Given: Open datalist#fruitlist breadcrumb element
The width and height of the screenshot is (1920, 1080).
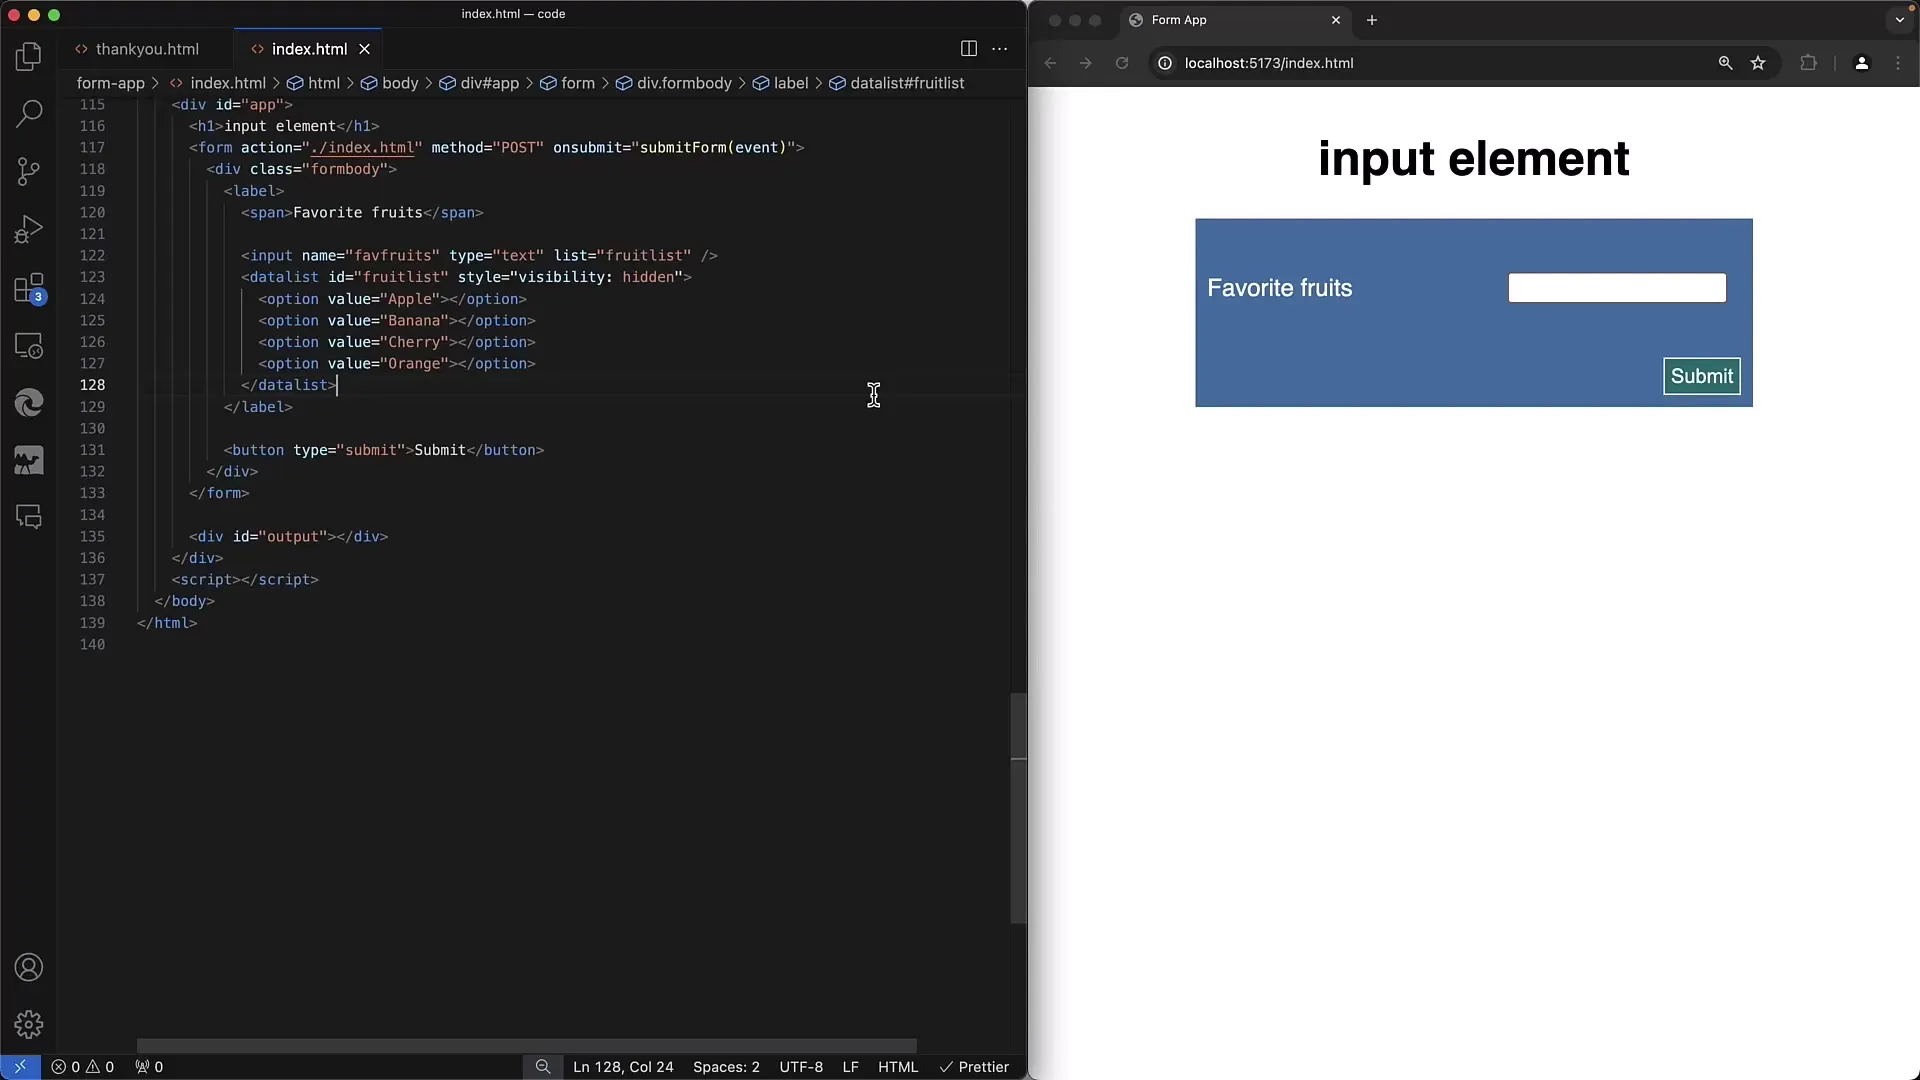Looking at the screenshot, I should [x=897, y=83].
